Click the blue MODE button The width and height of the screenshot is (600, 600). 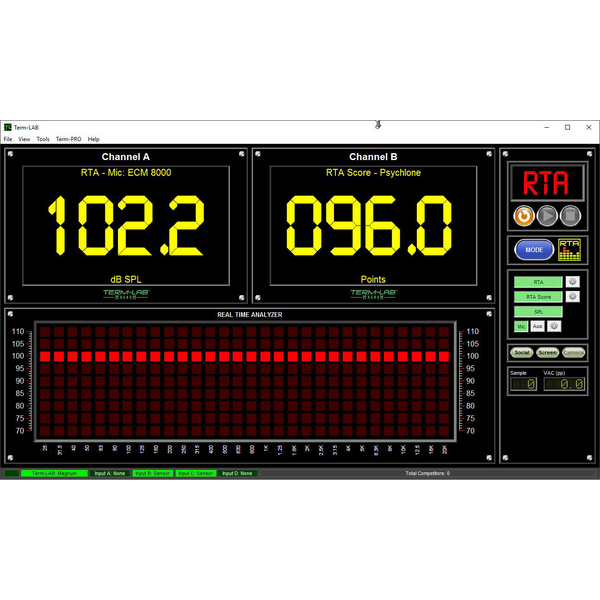tap(534, 250)
